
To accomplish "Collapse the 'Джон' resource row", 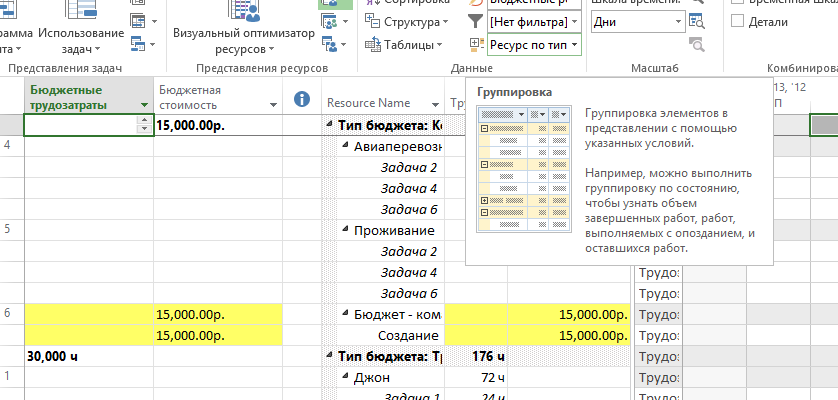I will [x=346, y=378].
